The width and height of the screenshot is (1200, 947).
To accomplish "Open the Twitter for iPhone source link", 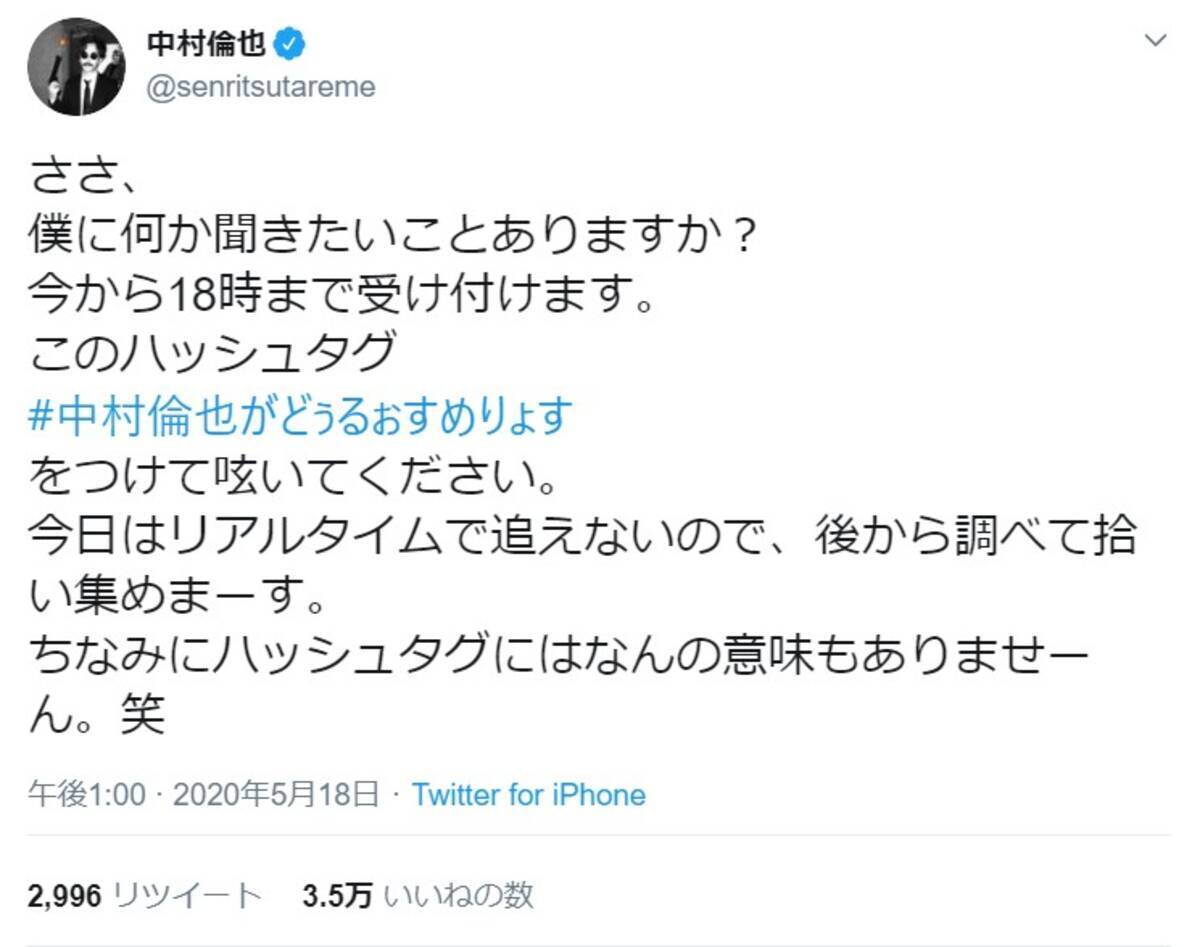I will pos(528,795).
